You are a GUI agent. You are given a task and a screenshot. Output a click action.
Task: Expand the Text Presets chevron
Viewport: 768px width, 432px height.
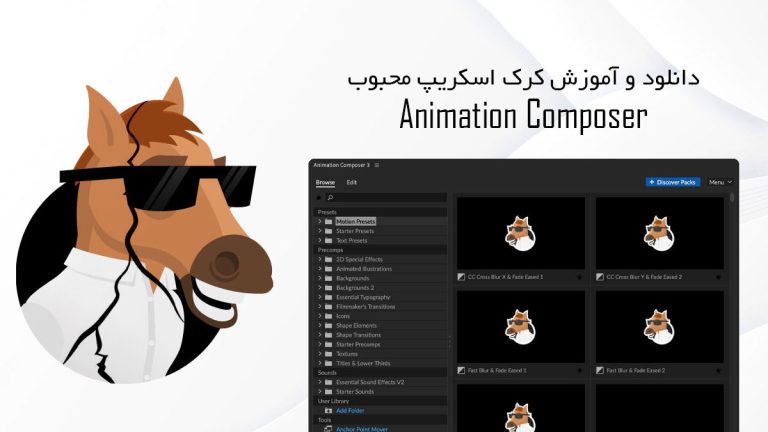pos(320,240)
